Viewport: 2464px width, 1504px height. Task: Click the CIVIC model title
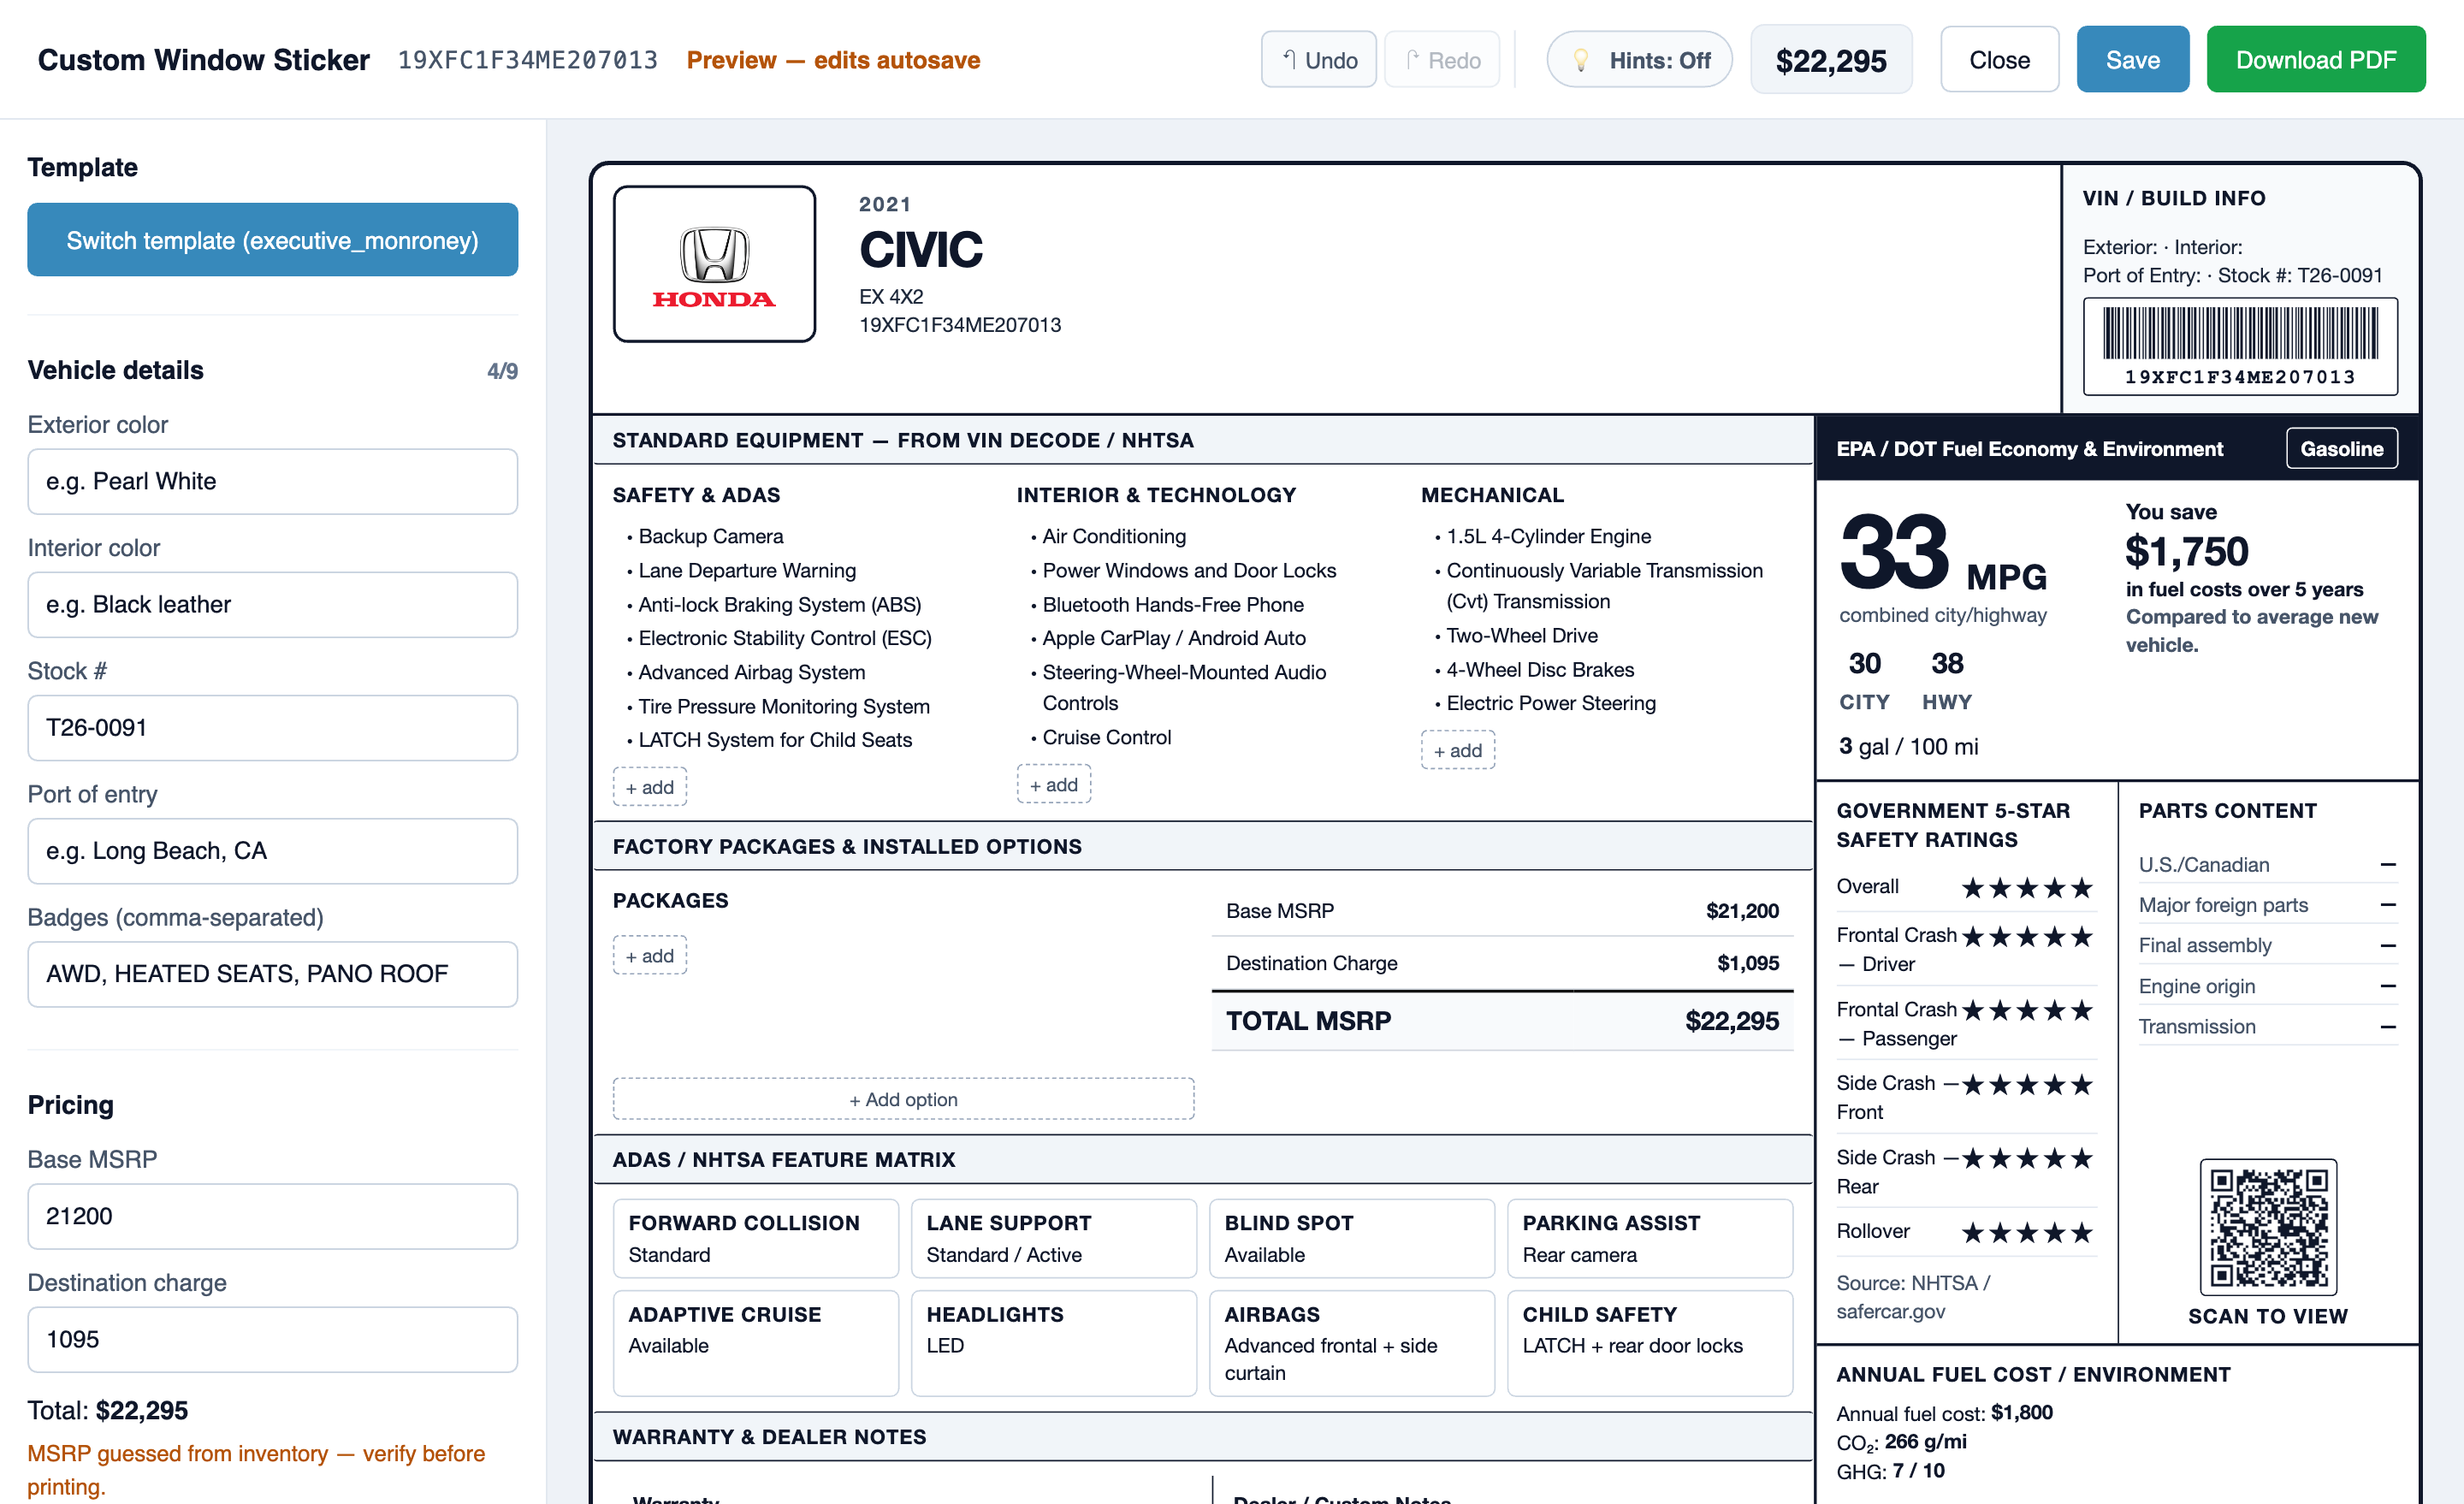921,250
